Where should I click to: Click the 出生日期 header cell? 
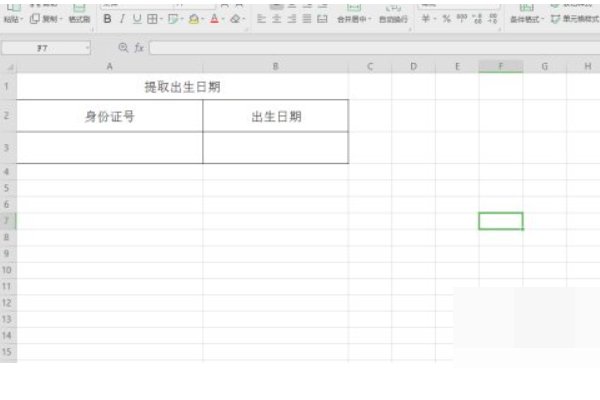pyautogui.click(x=276, y=116)
